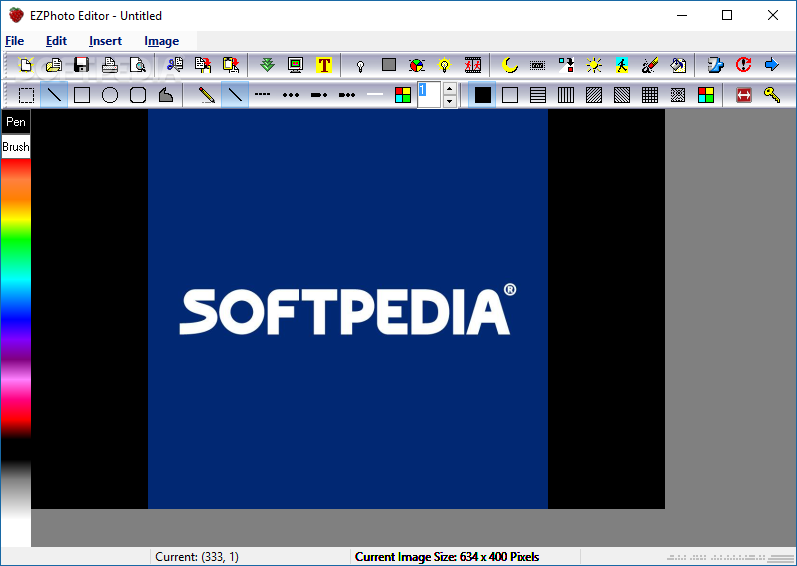This screenshot has height=566, width=797.
Task: Click the red horizontal resize icon
Action: (x=744, y=95)
